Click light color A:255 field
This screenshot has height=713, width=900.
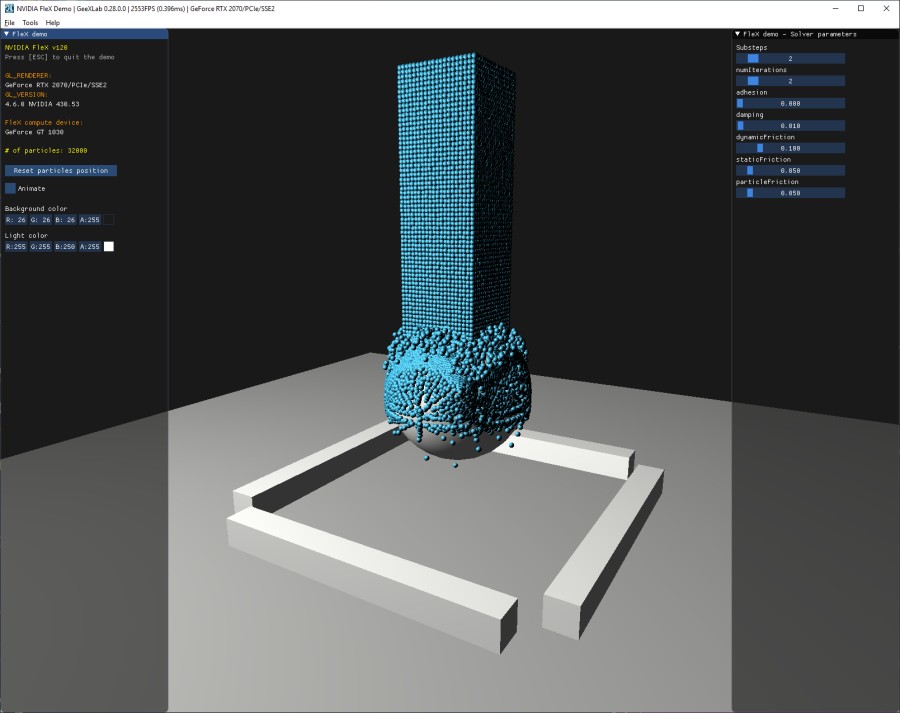90,247
